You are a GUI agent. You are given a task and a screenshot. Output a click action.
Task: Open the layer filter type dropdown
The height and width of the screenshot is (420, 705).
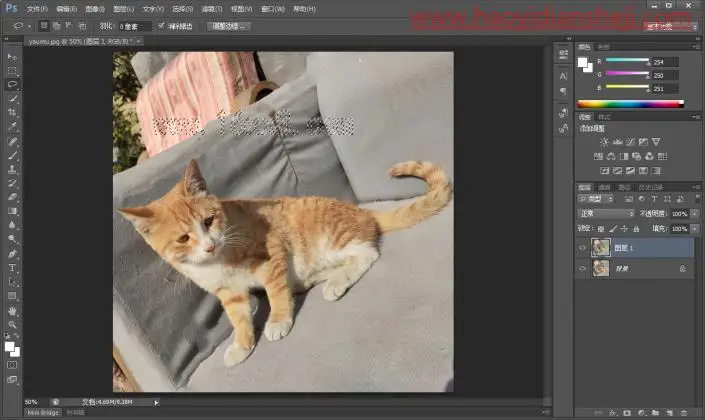click(596, 199)
